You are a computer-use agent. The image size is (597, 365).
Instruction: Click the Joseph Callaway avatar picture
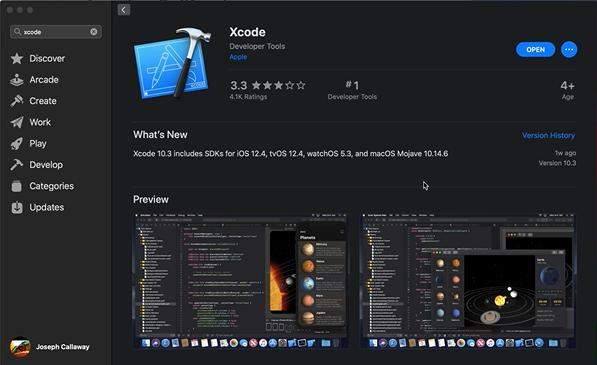point(20,347)
